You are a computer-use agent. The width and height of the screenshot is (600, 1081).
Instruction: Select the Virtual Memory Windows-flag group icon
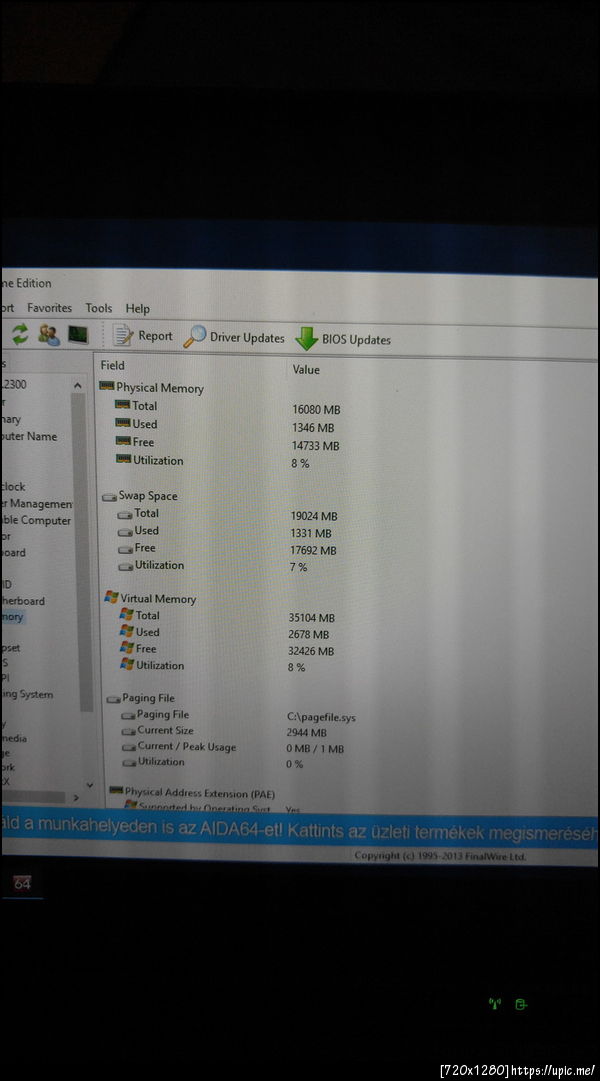pos(111,597)
